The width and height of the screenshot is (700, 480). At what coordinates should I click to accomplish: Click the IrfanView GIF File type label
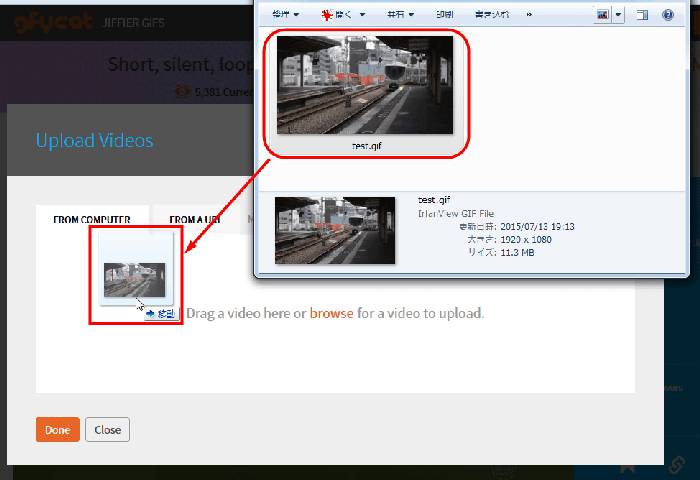pyautogui.click(x=456, y=213)
